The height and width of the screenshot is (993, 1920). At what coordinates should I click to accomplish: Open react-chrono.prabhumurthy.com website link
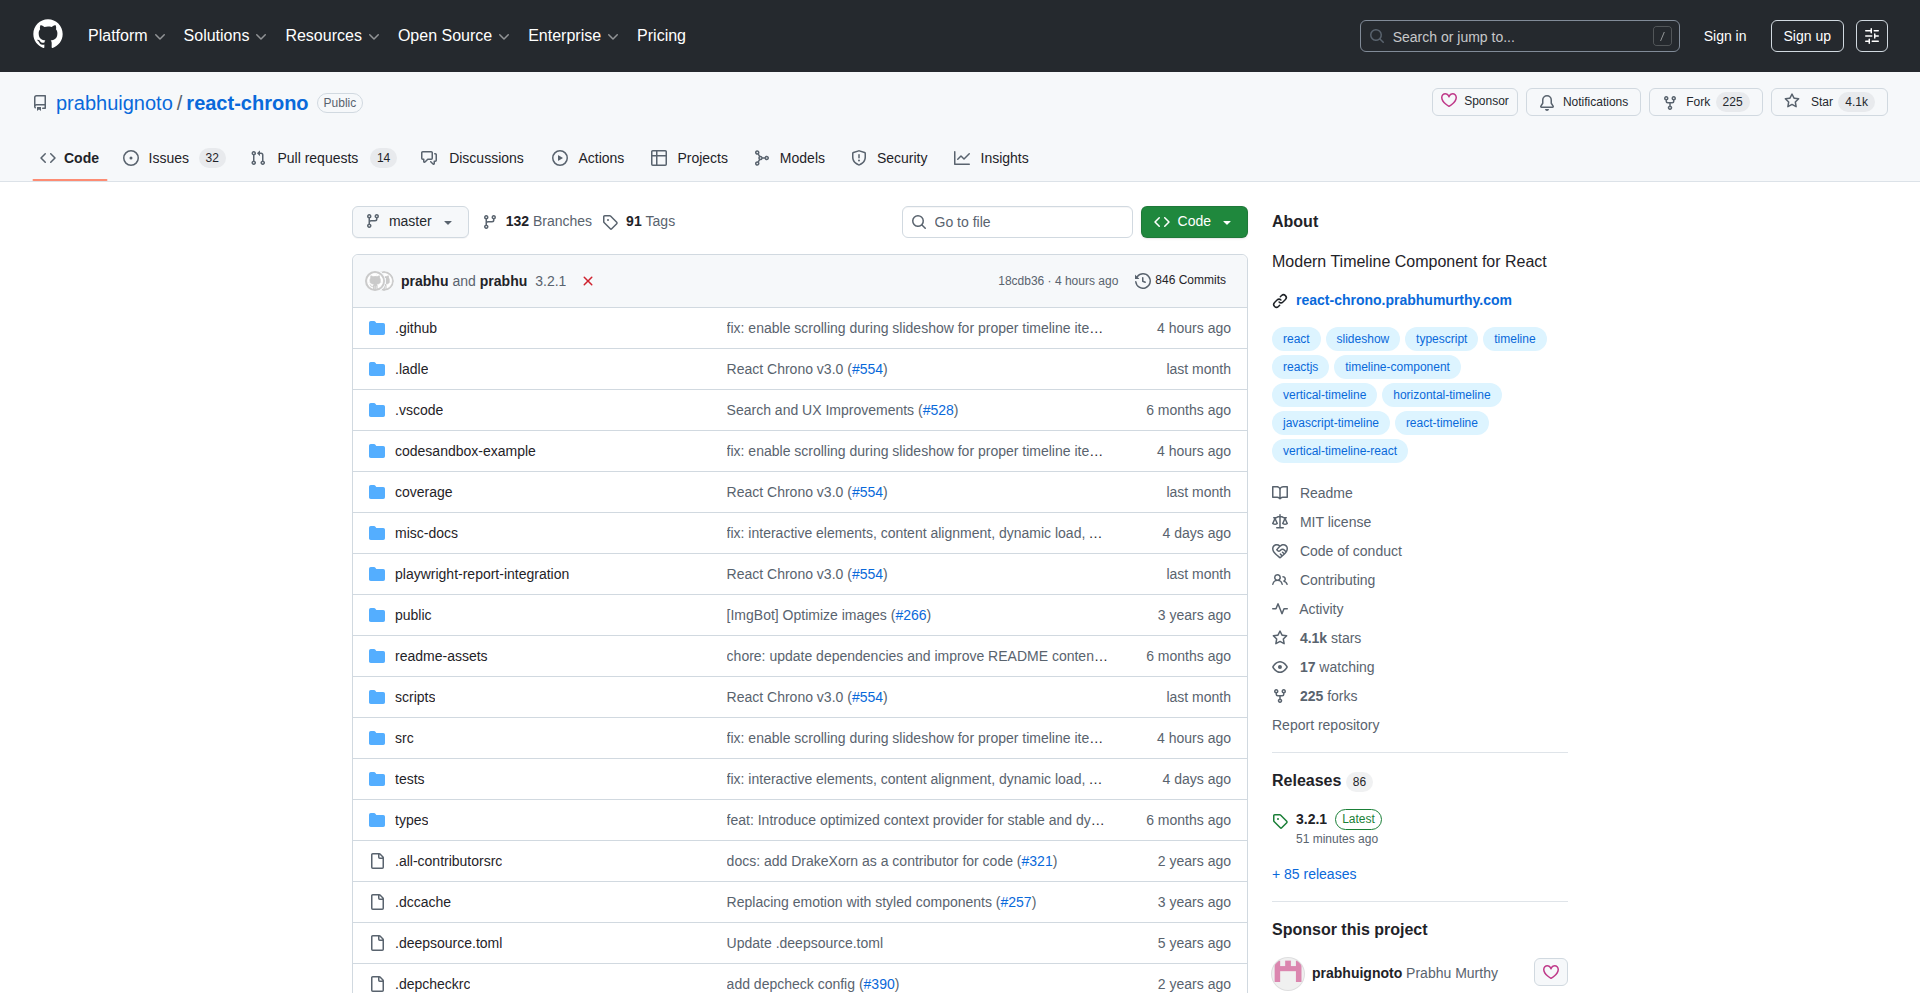(x=1403, y=300)
